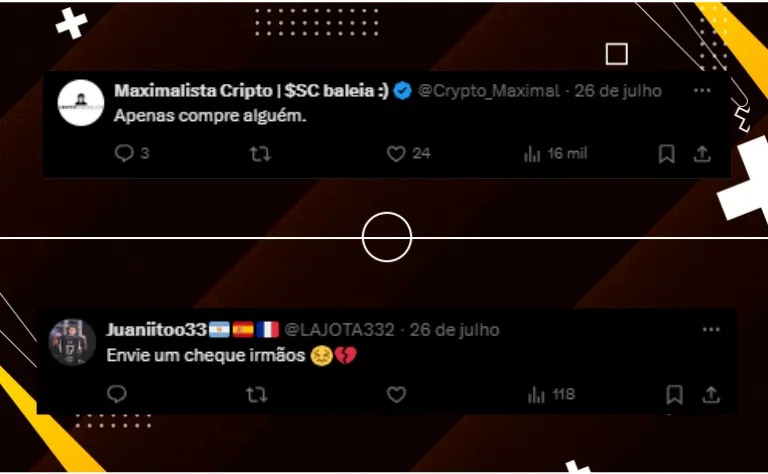Open more options on Juaniitoo33 tweet
The width and height of the screenshot is (768, 474).
pyautogui.click(x=711, y=330)
